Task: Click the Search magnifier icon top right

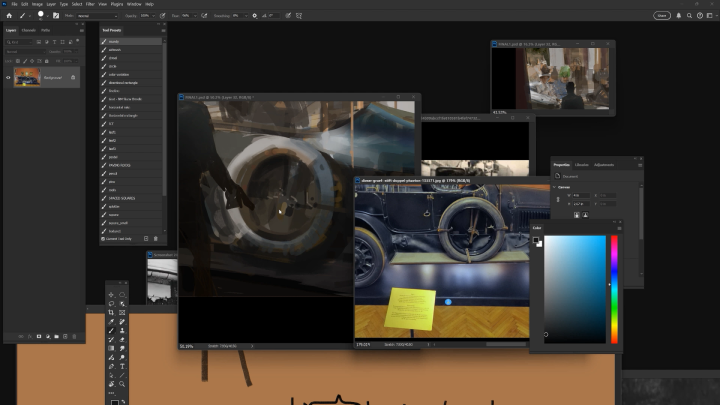Action: 689,16
